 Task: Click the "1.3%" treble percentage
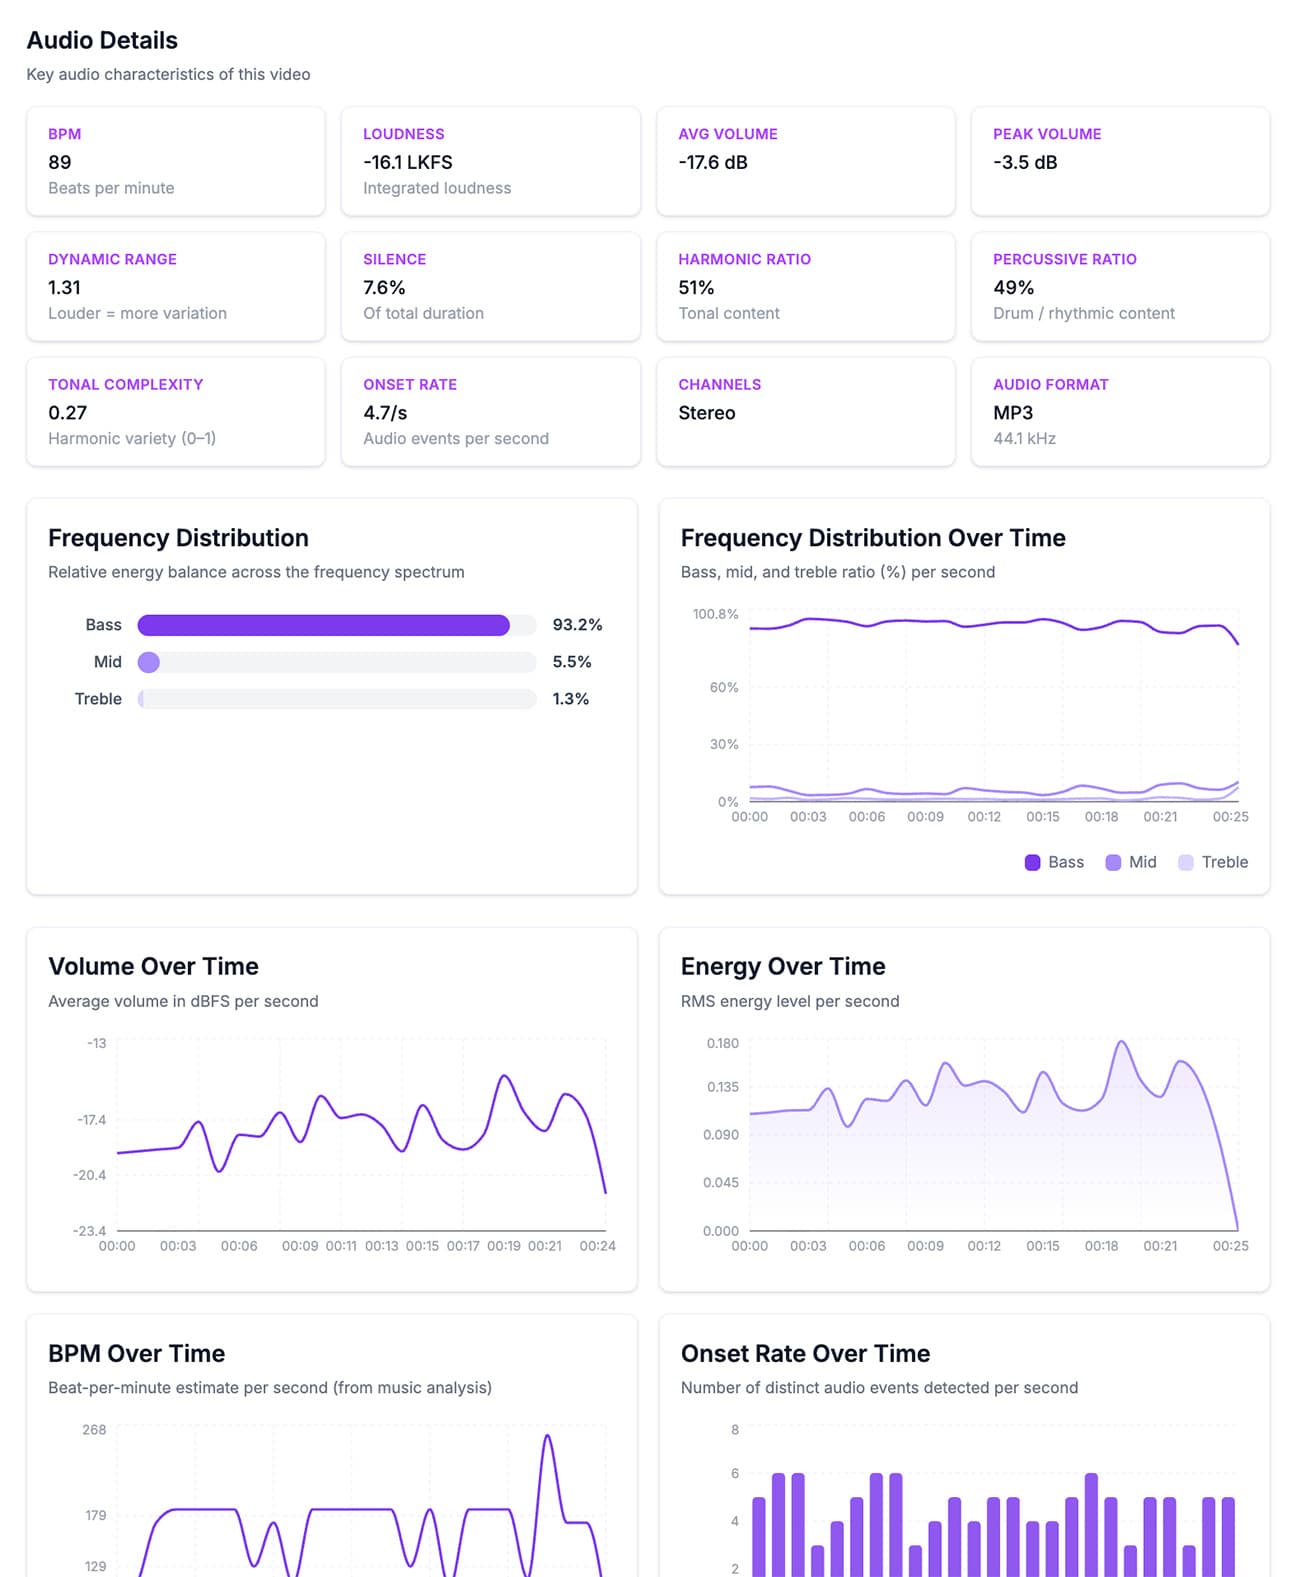(571, 699)
